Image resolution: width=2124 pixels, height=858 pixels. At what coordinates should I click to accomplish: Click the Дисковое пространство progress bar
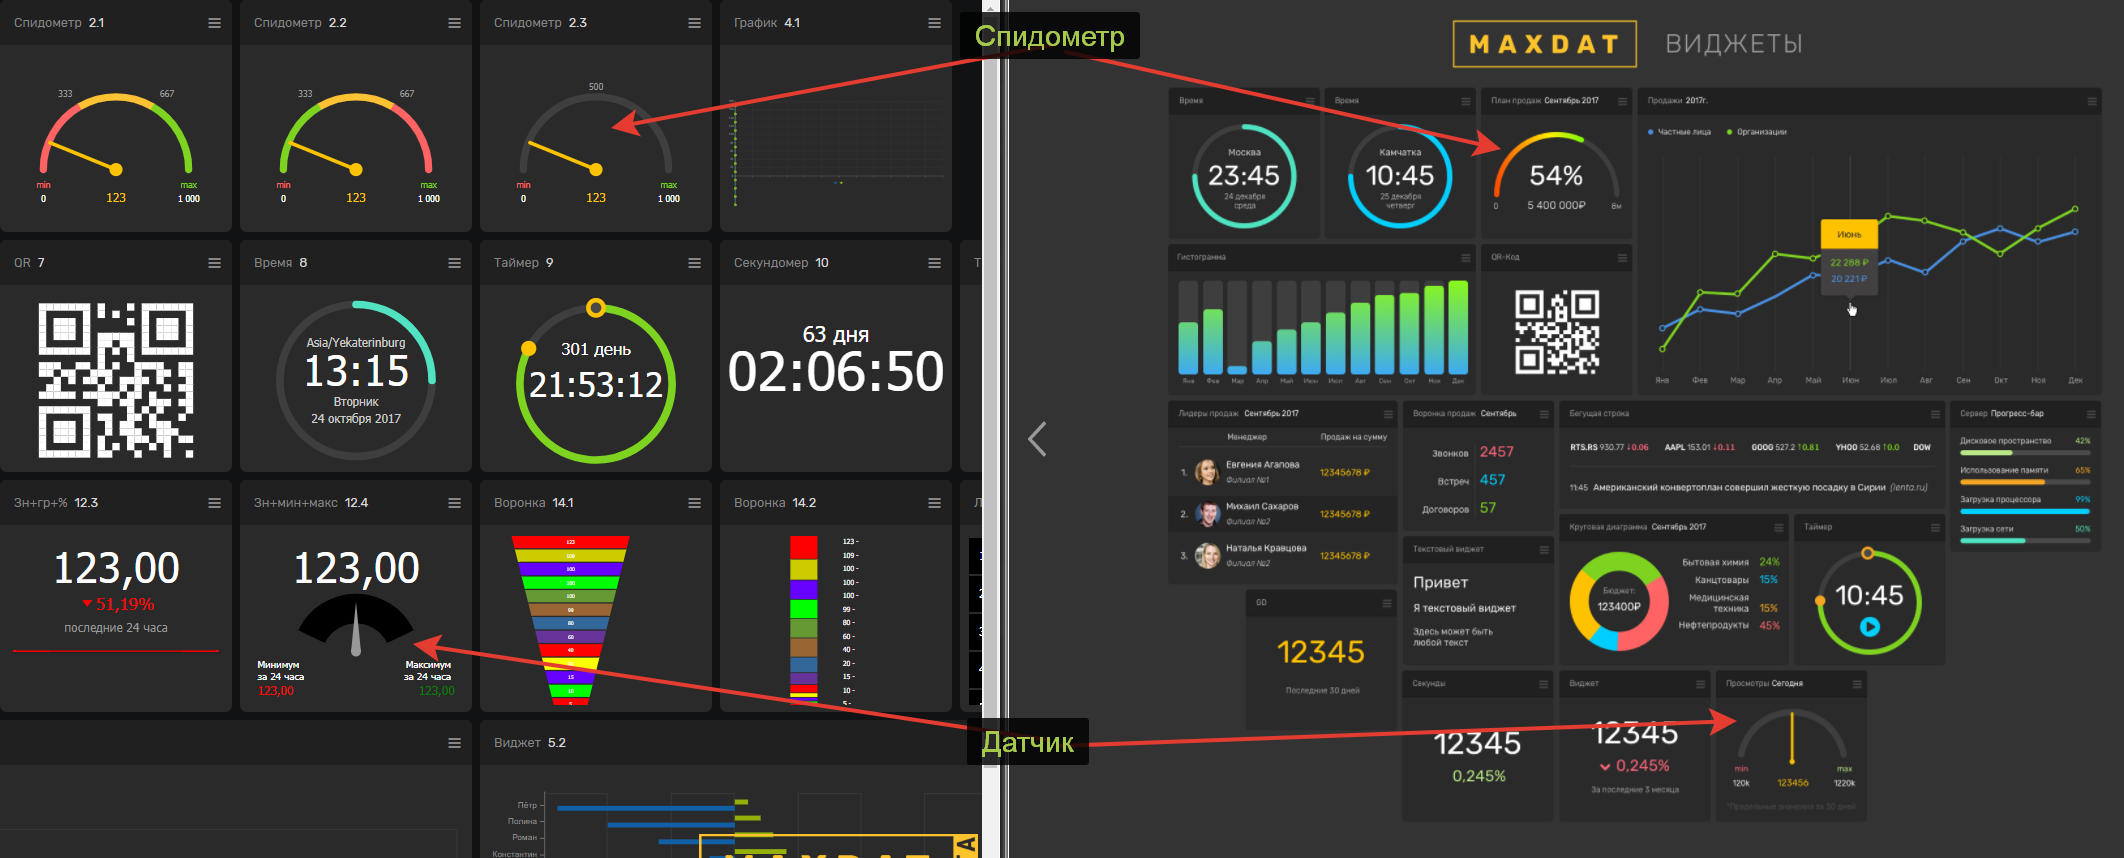coord(2024,453)
